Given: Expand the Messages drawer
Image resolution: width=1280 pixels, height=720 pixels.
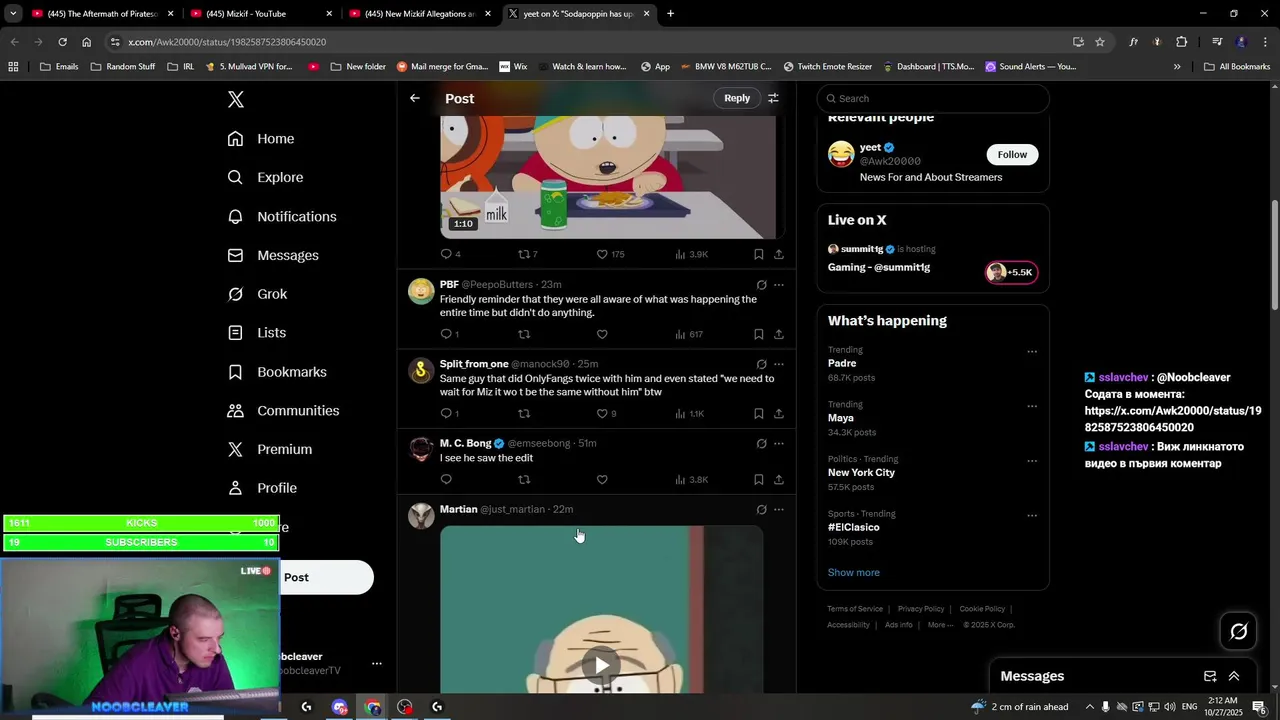Looking at the screenshot, I should [x=1234, y=676].
